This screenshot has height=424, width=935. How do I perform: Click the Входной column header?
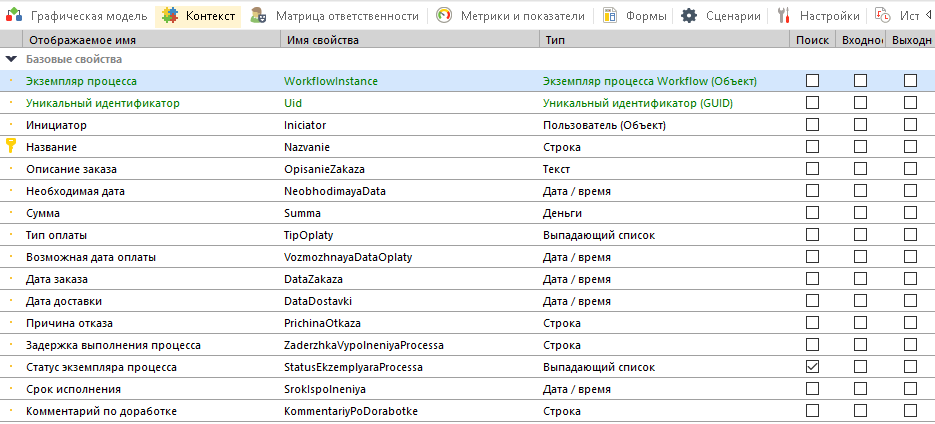click(861, 40)
